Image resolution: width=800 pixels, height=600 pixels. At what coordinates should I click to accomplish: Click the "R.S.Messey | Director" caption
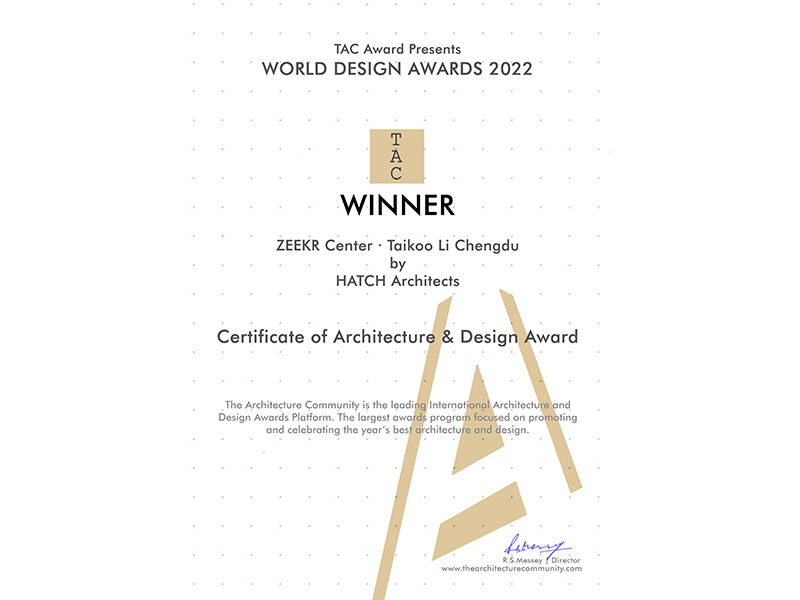pos(541,560)
